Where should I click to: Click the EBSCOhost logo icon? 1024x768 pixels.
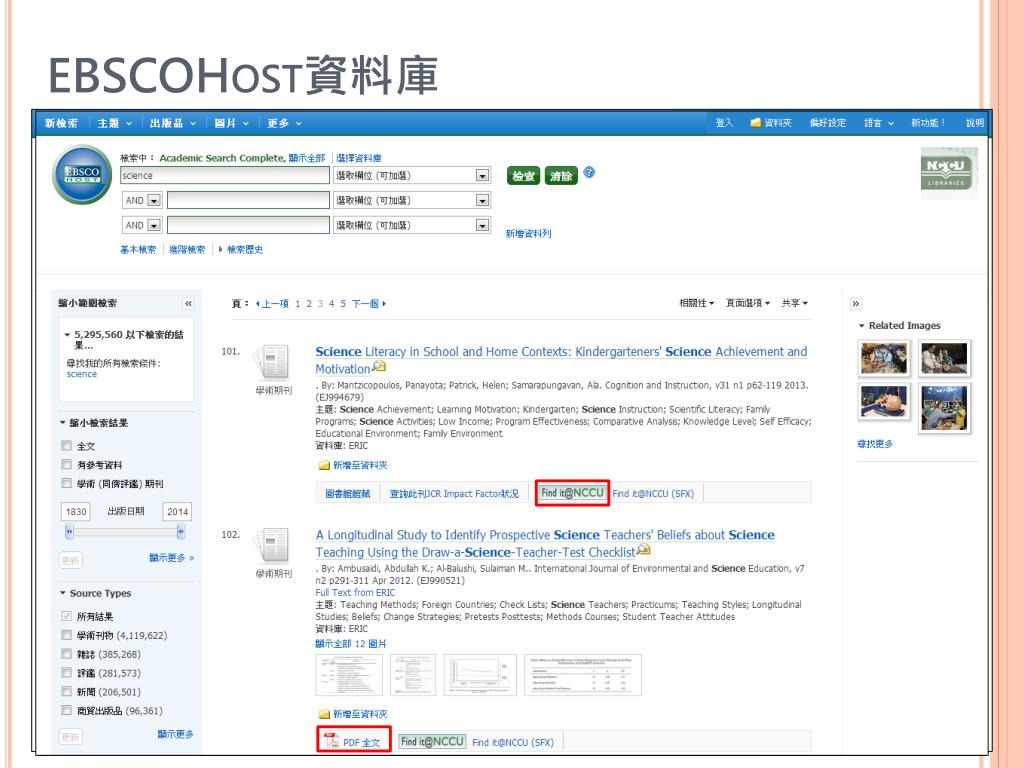point(82,175)
